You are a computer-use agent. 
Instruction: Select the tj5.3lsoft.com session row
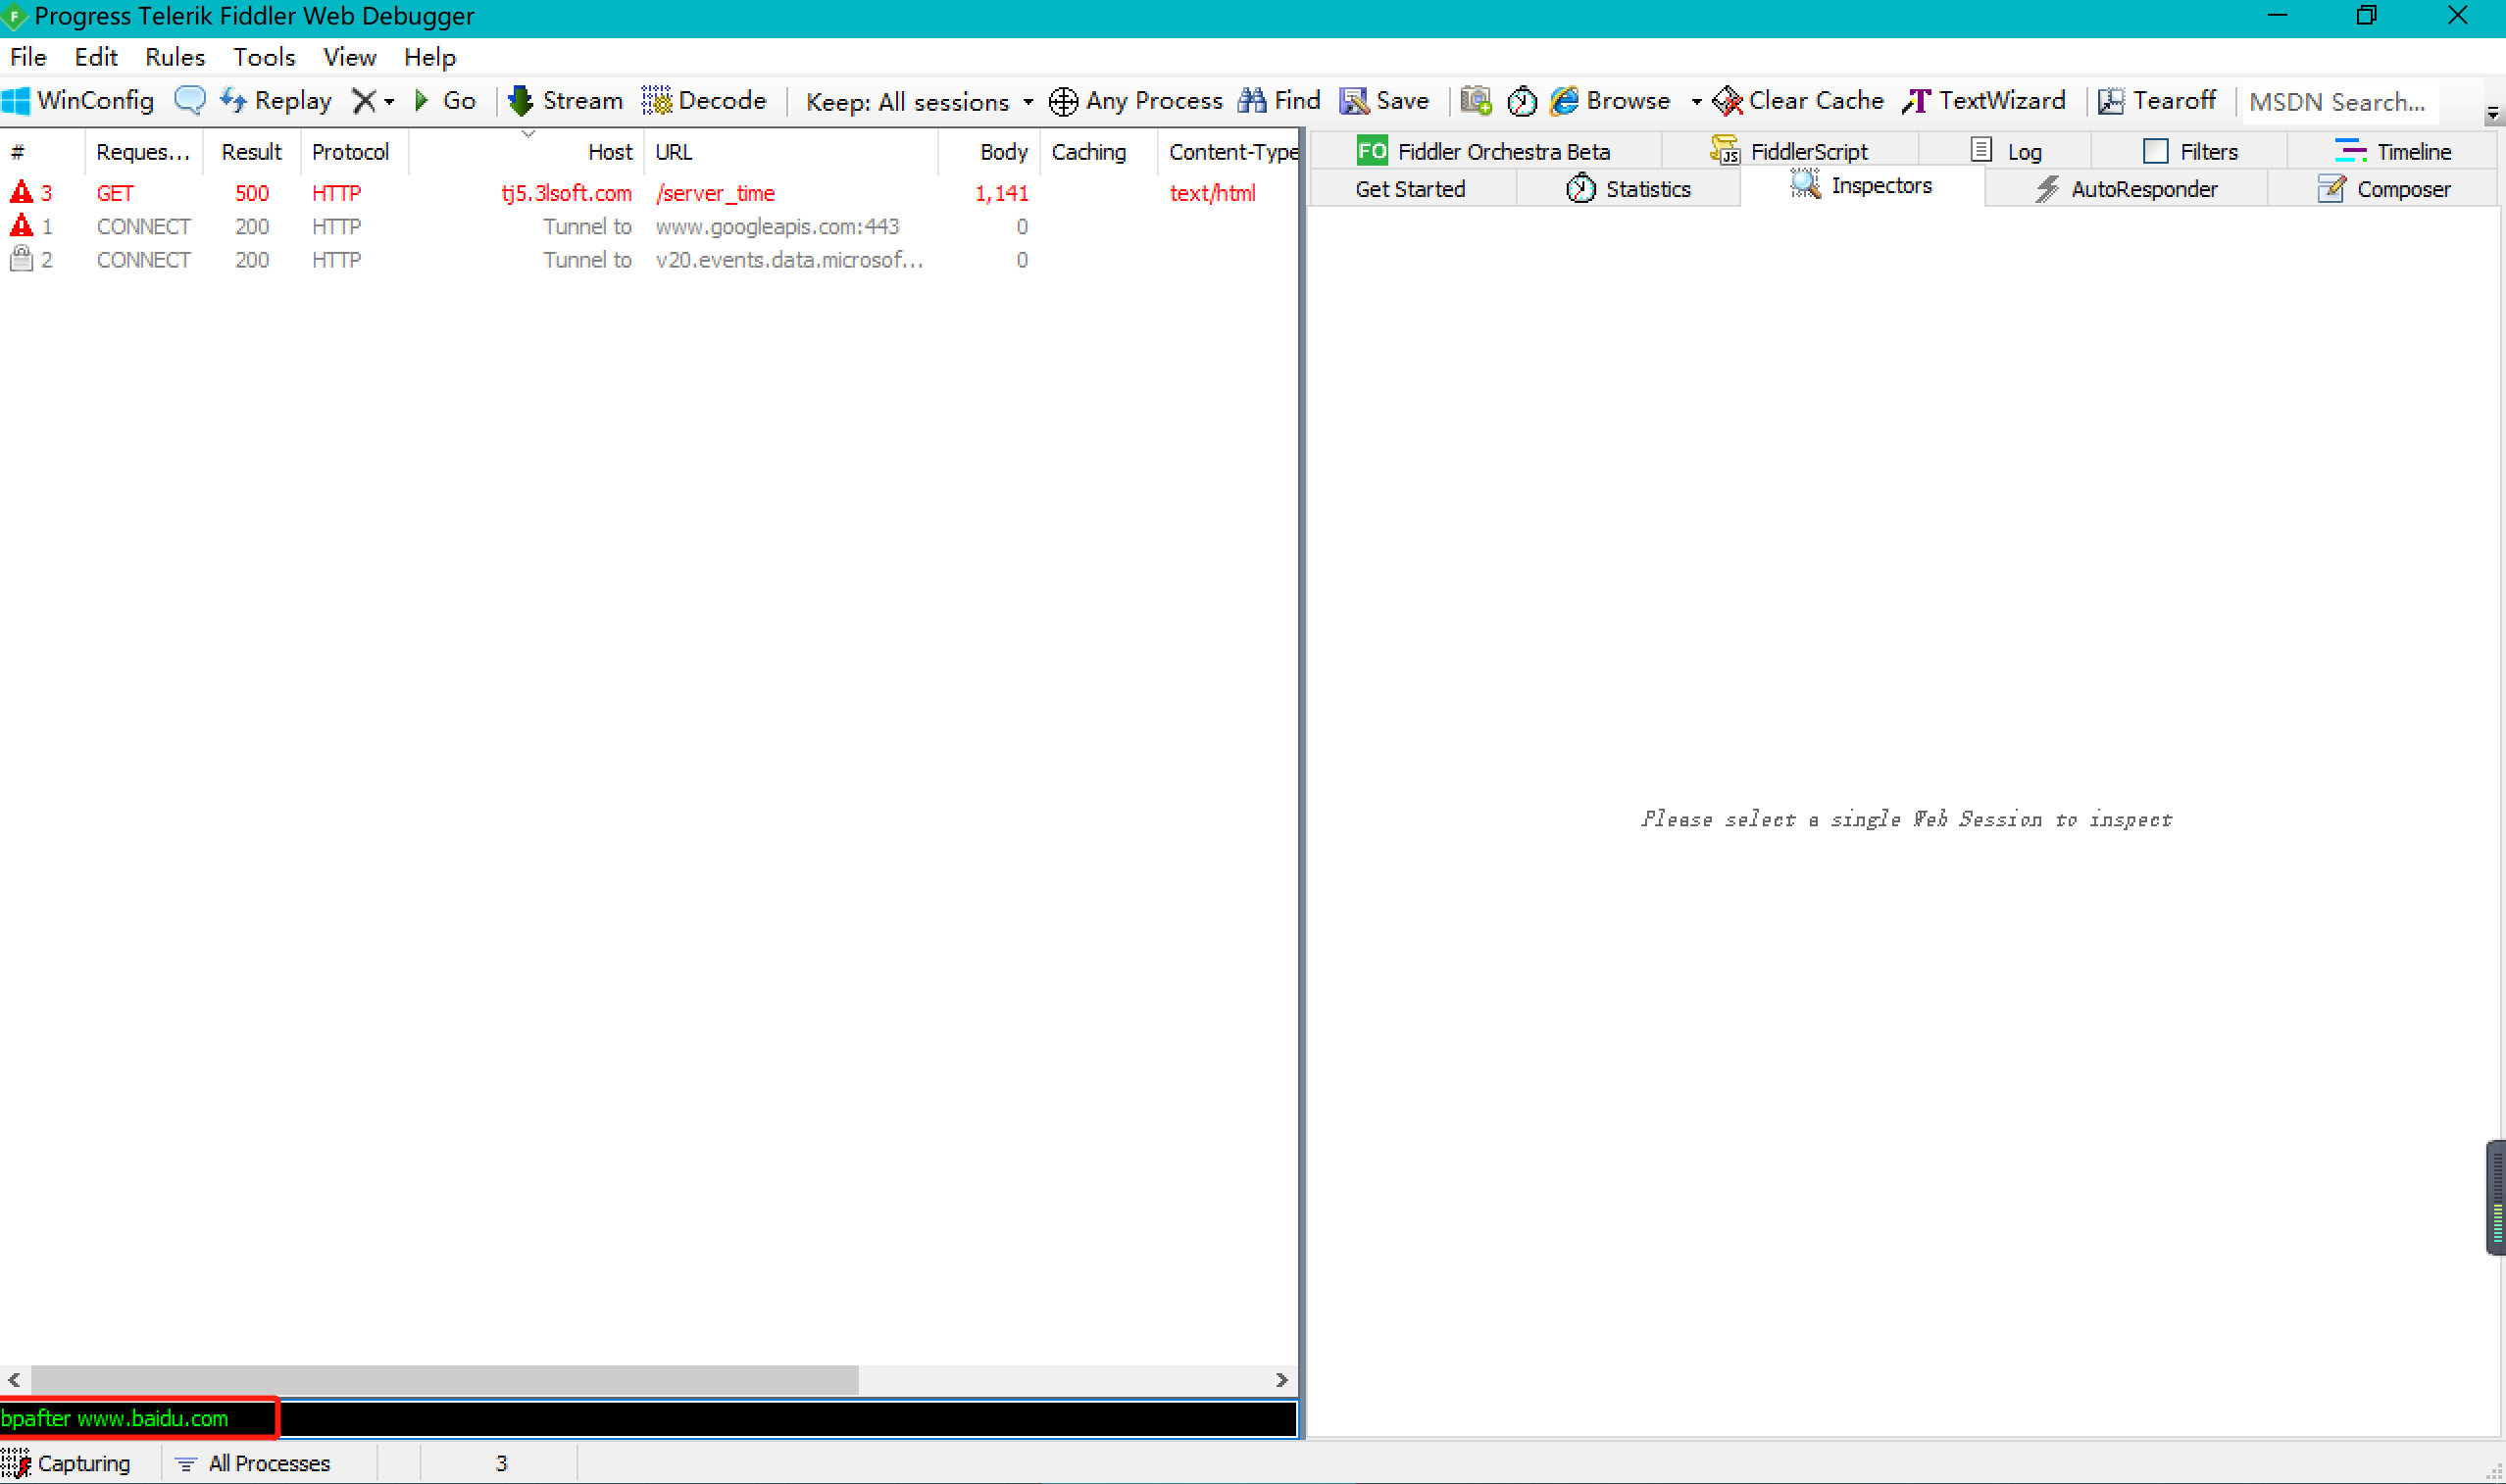point(566,193)
